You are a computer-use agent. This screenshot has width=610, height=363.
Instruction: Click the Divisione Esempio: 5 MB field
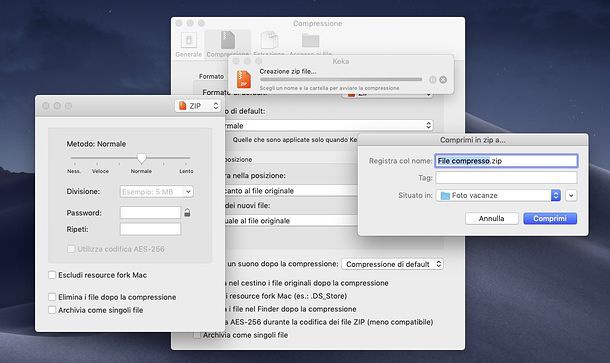[152, 191]
